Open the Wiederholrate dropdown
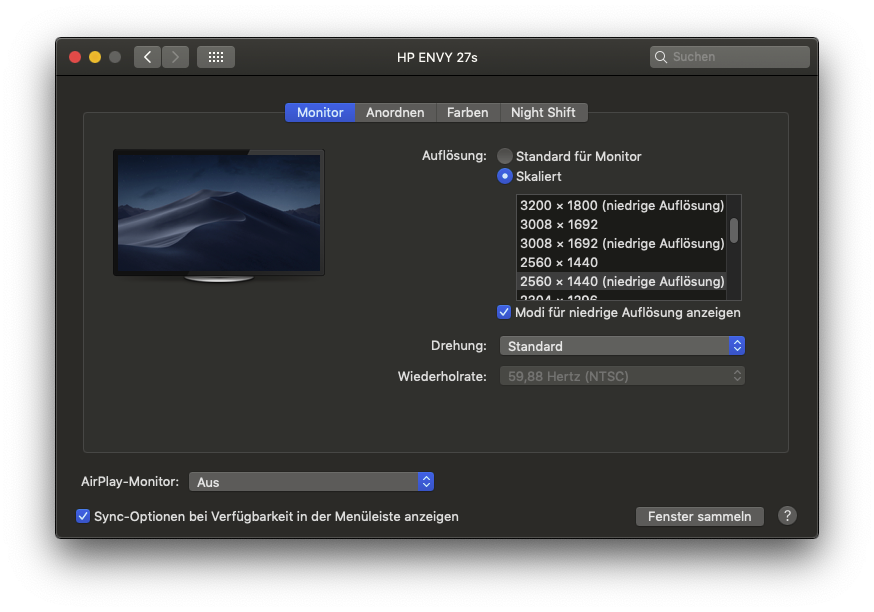Viewport: 874px width, 612px height. coord(622,376)
